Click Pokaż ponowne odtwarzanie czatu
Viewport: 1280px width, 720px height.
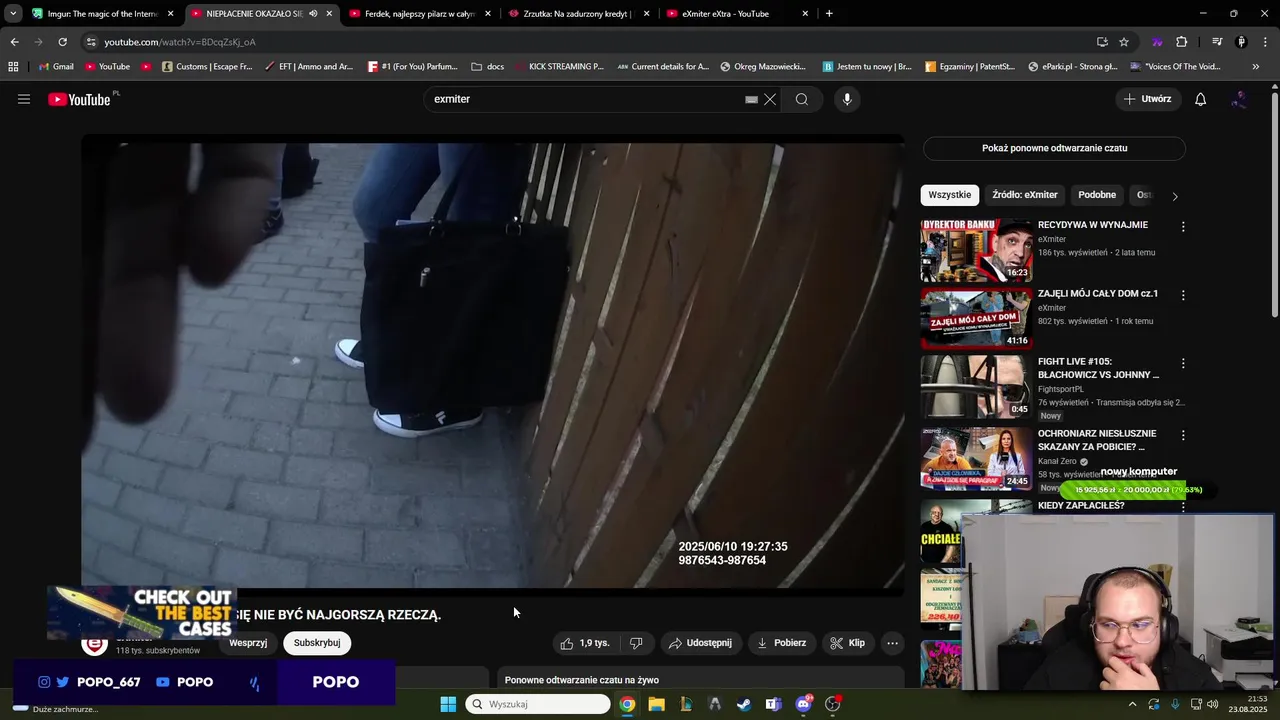pos(1054,148)
